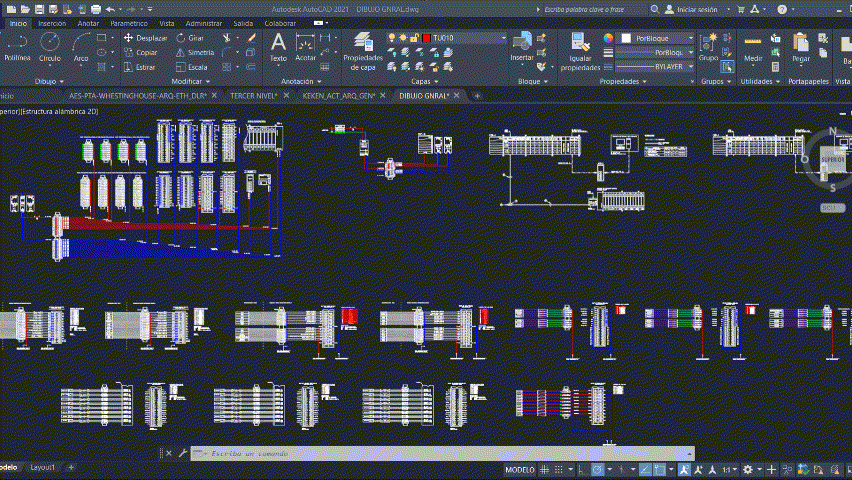
Task: Select the Medir measure tool
Action: click(x=753, y=46)
